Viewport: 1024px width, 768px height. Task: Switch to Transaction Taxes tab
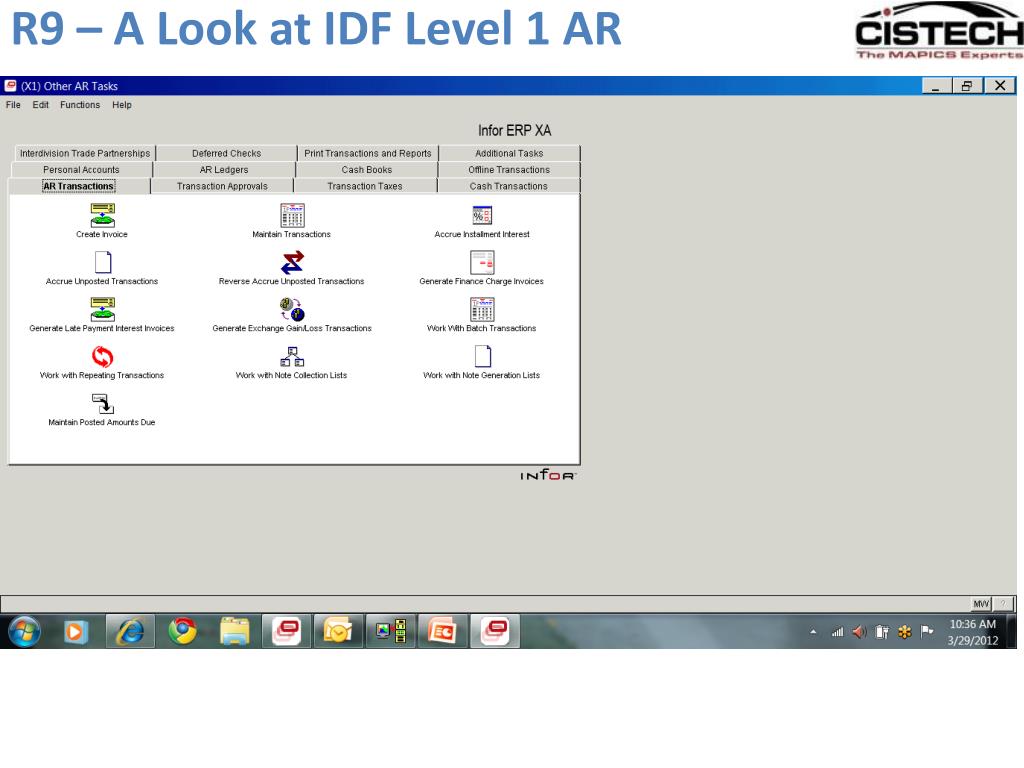click(365, 186)
